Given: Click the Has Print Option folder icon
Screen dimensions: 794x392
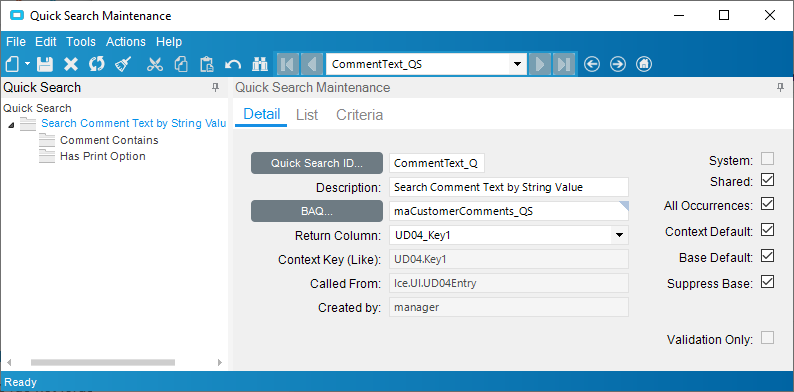Looking at the screenshot, I should (47, 156).
